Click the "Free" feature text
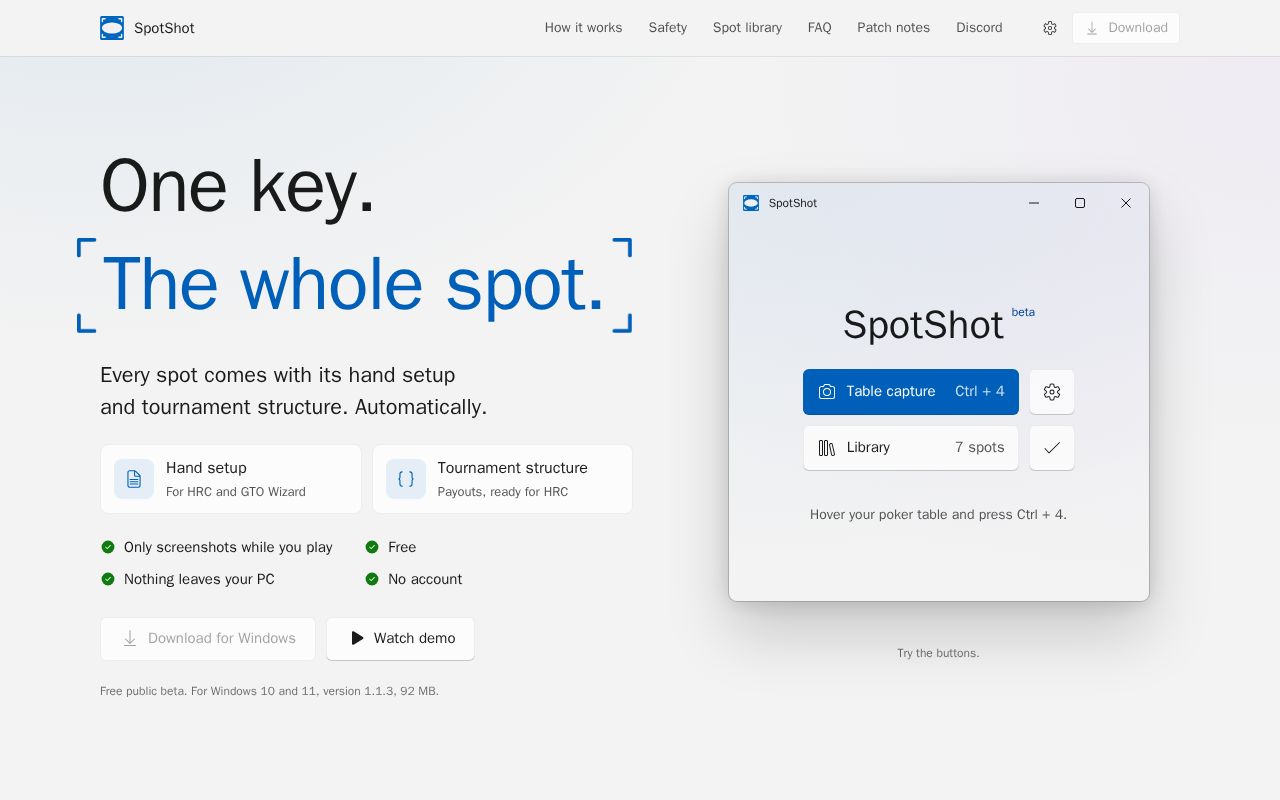 (402, 547)
